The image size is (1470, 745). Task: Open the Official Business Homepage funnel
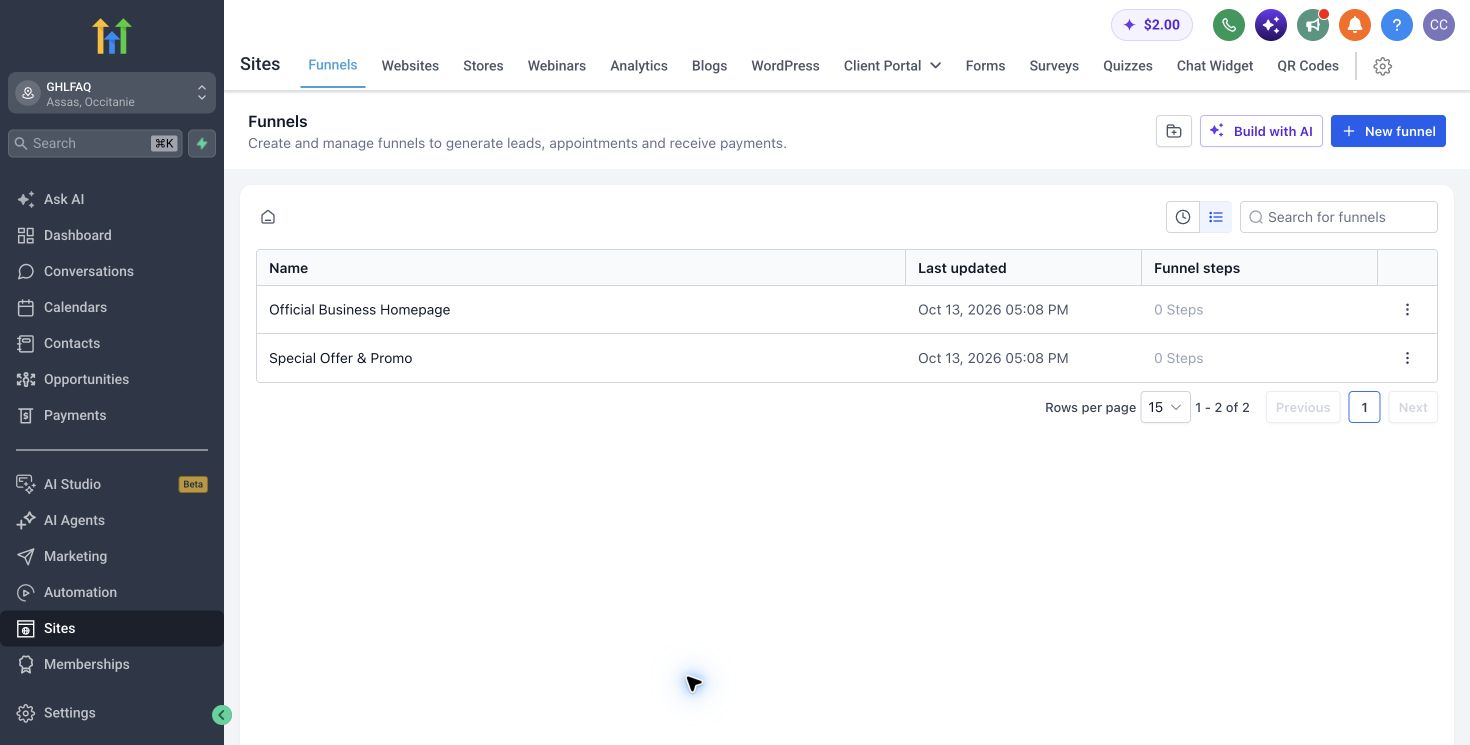pos(360,310)
